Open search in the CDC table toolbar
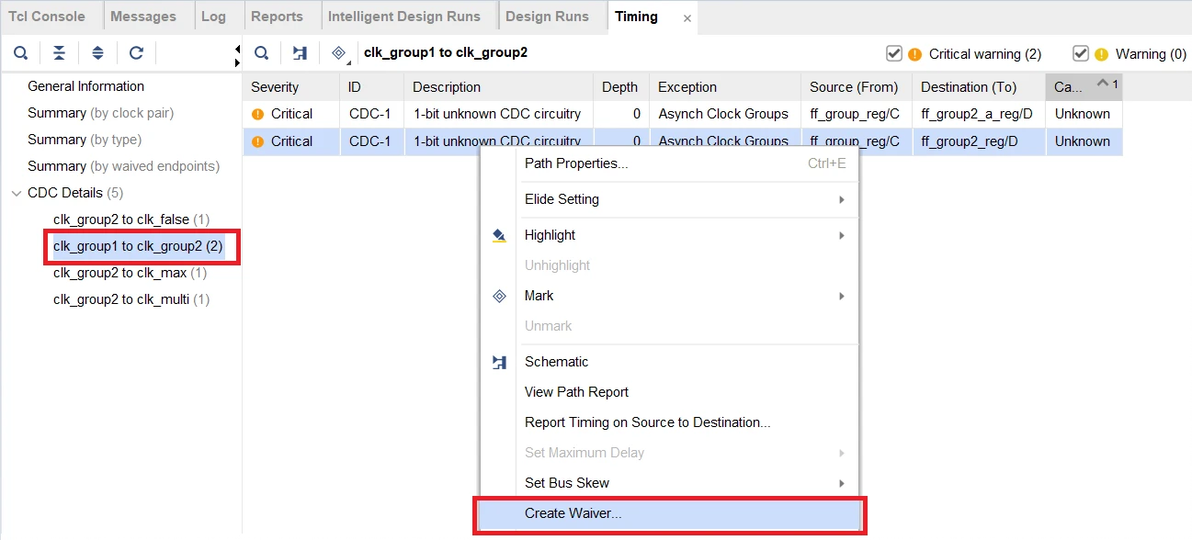Screen dimensions: 1192x540 click(x=261, y=53)
